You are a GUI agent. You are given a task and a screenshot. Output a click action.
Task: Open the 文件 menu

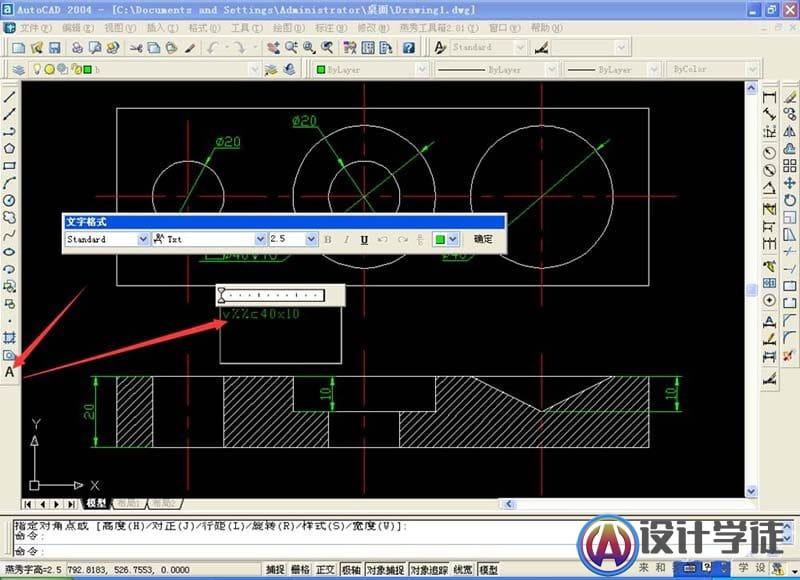point(35,28)
